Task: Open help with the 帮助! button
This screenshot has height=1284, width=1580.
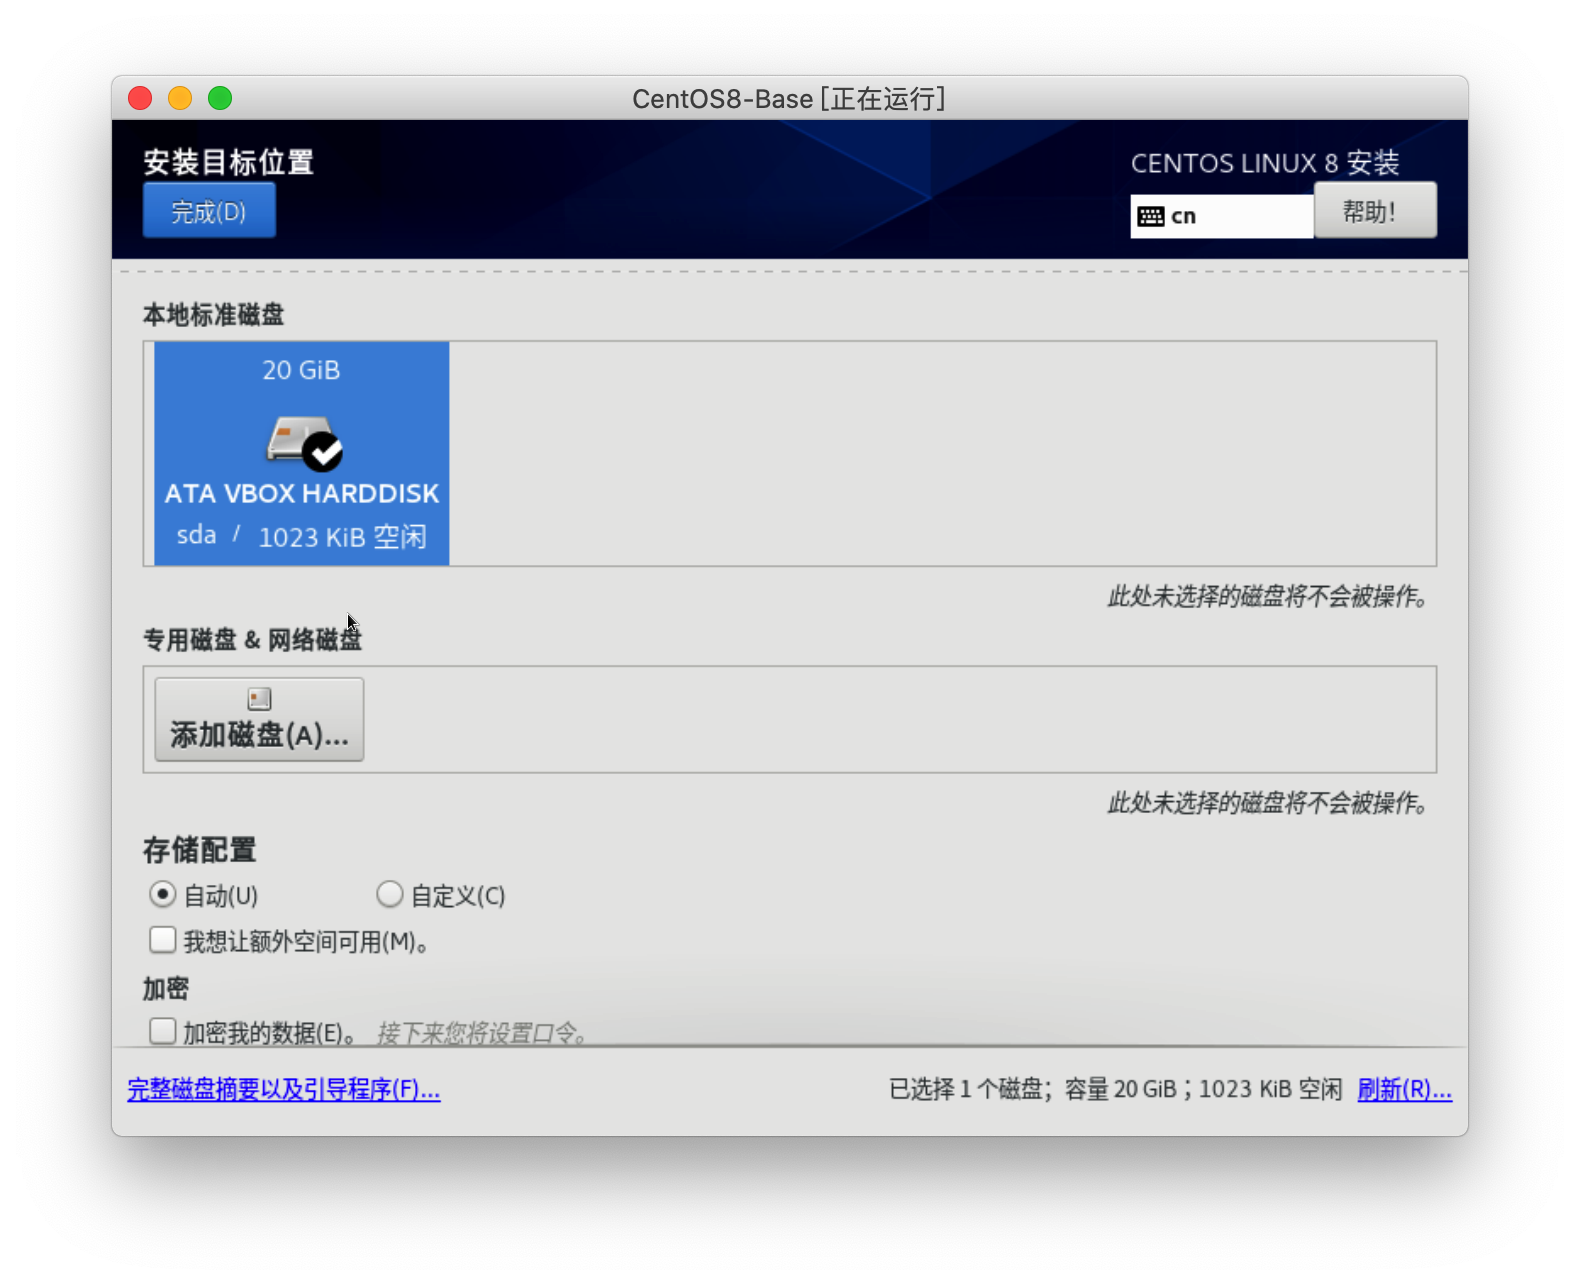Action: [x=1375, y=211]
